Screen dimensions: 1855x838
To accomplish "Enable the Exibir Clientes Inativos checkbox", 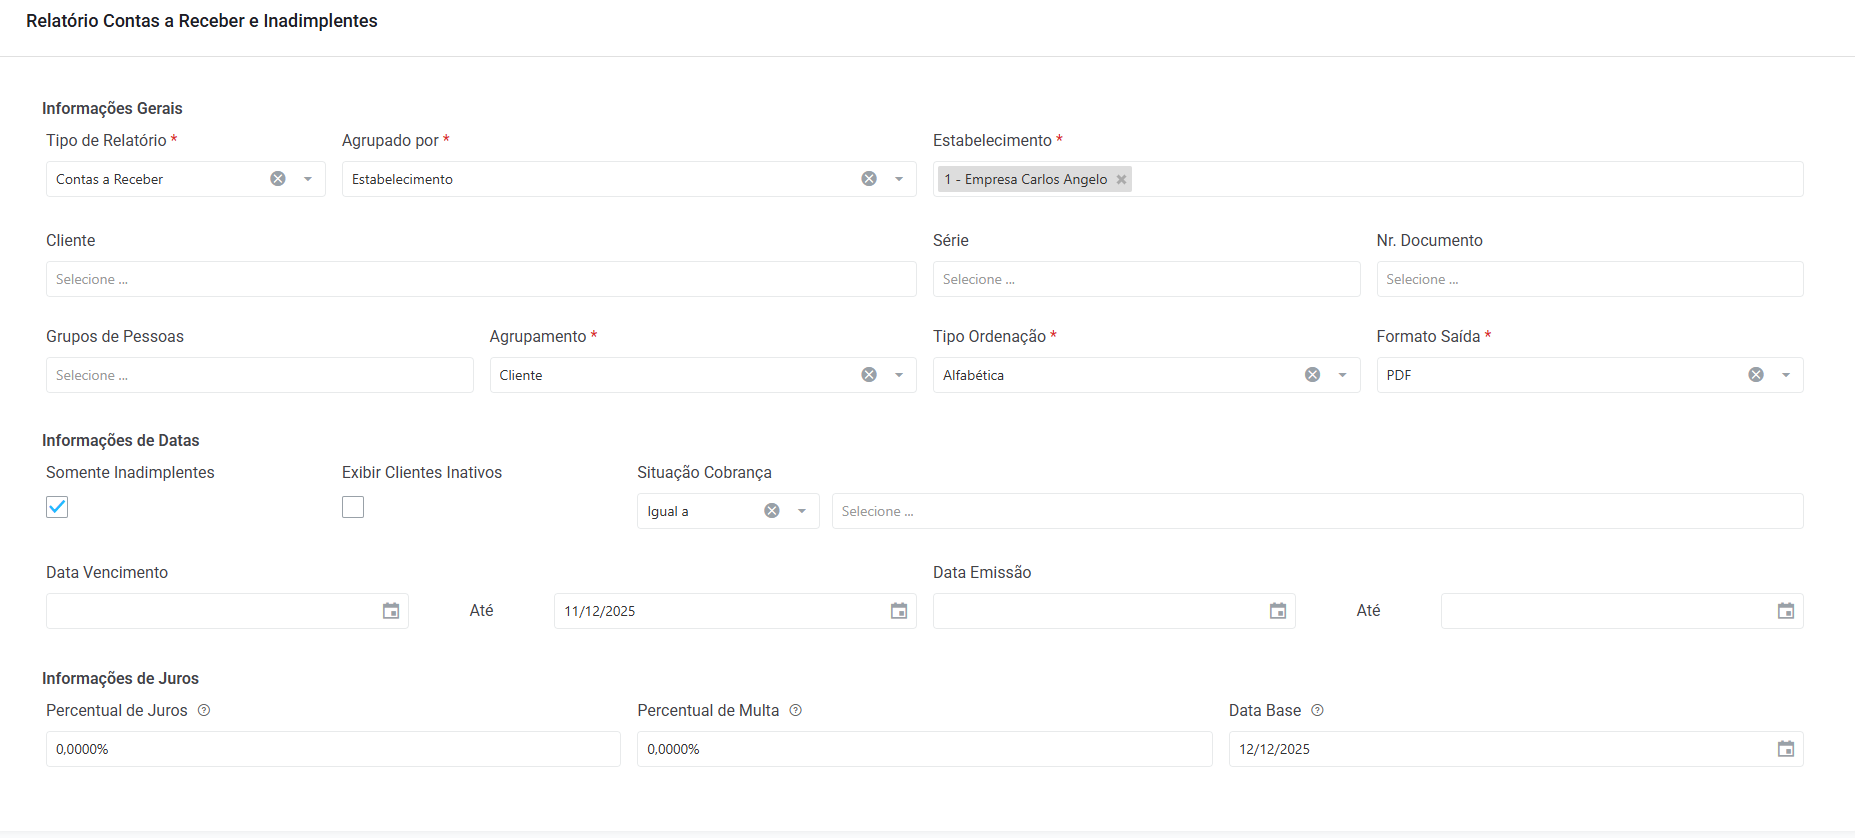I will click(353, 507).
